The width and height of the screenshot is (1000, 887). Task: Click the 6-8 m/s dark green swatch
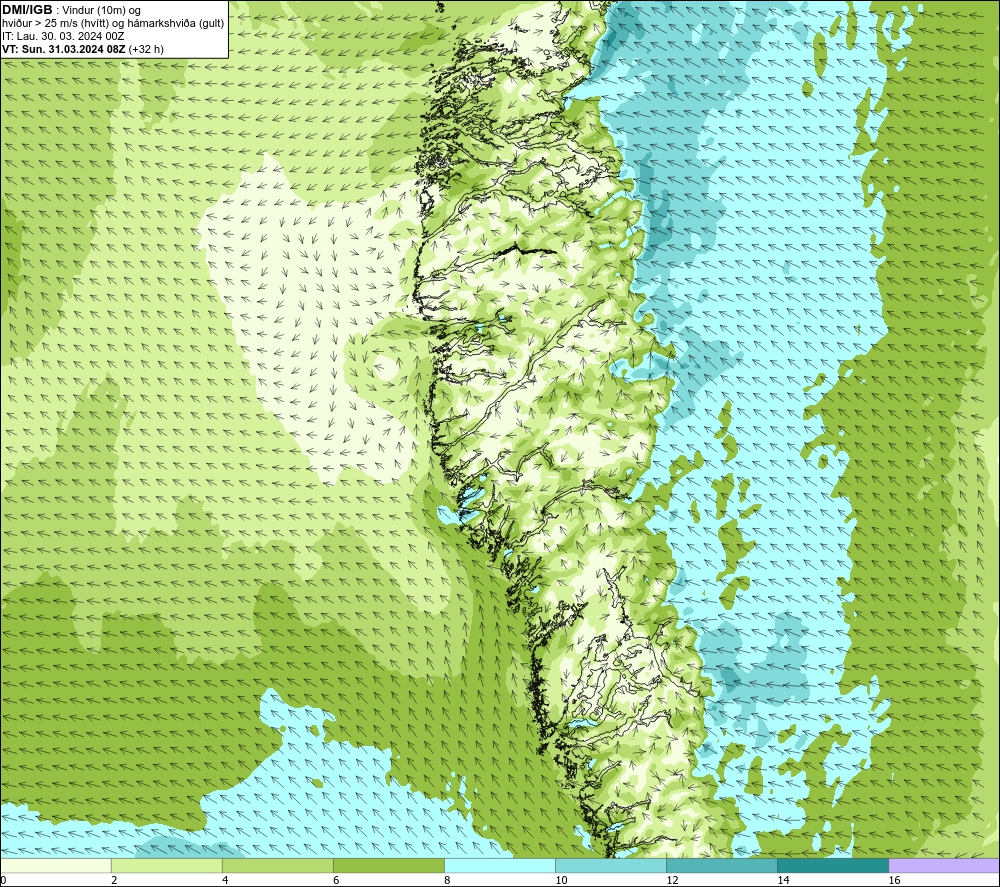[389, 865]
